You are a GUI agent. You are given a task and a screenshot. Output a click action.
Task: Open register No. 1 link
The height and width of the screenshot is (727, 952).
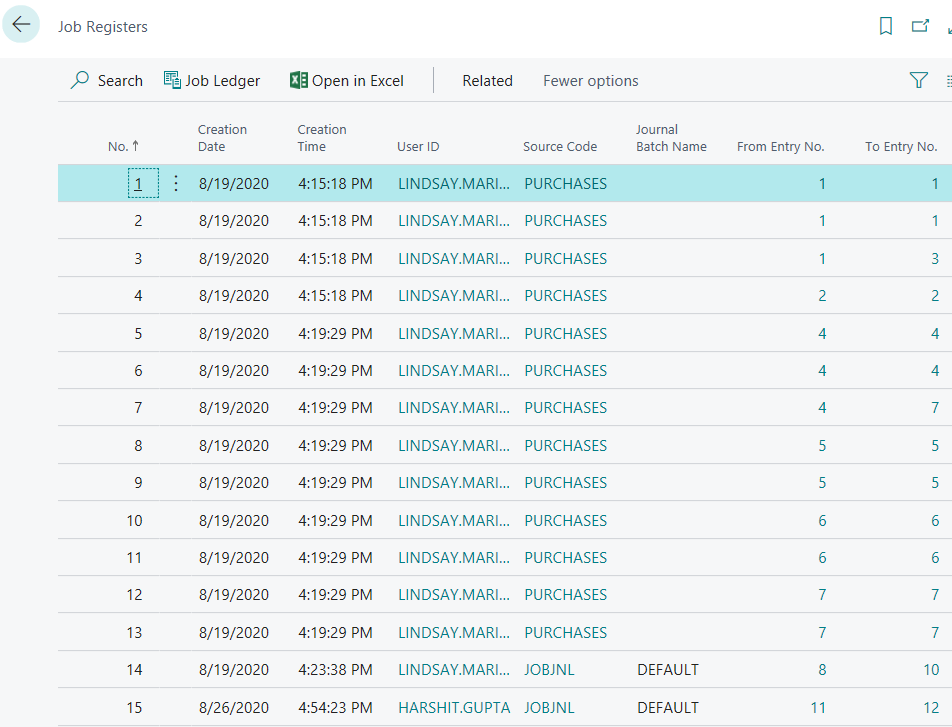click(x=139, y=184)
